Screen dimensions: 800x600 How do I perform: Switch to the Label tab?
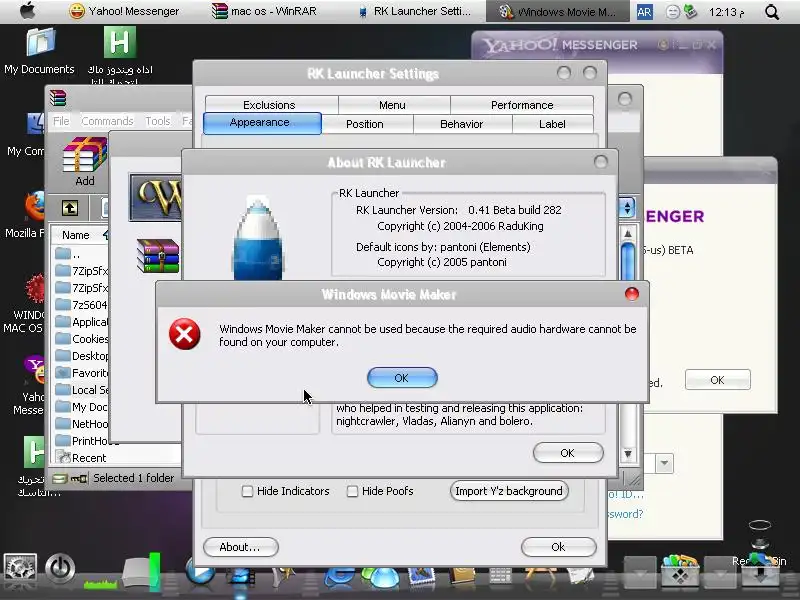(x=552, y=124)
